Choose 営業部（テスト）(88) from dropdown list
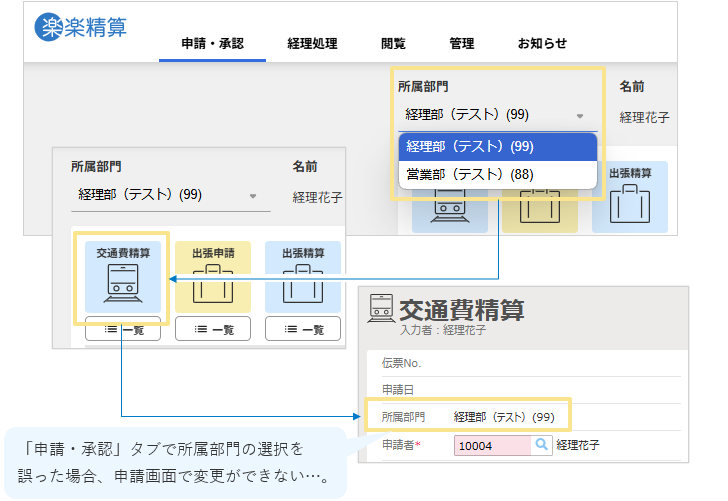Image resolution: width=728 pixels, height=501 pixels. click(x=497, y=175)
